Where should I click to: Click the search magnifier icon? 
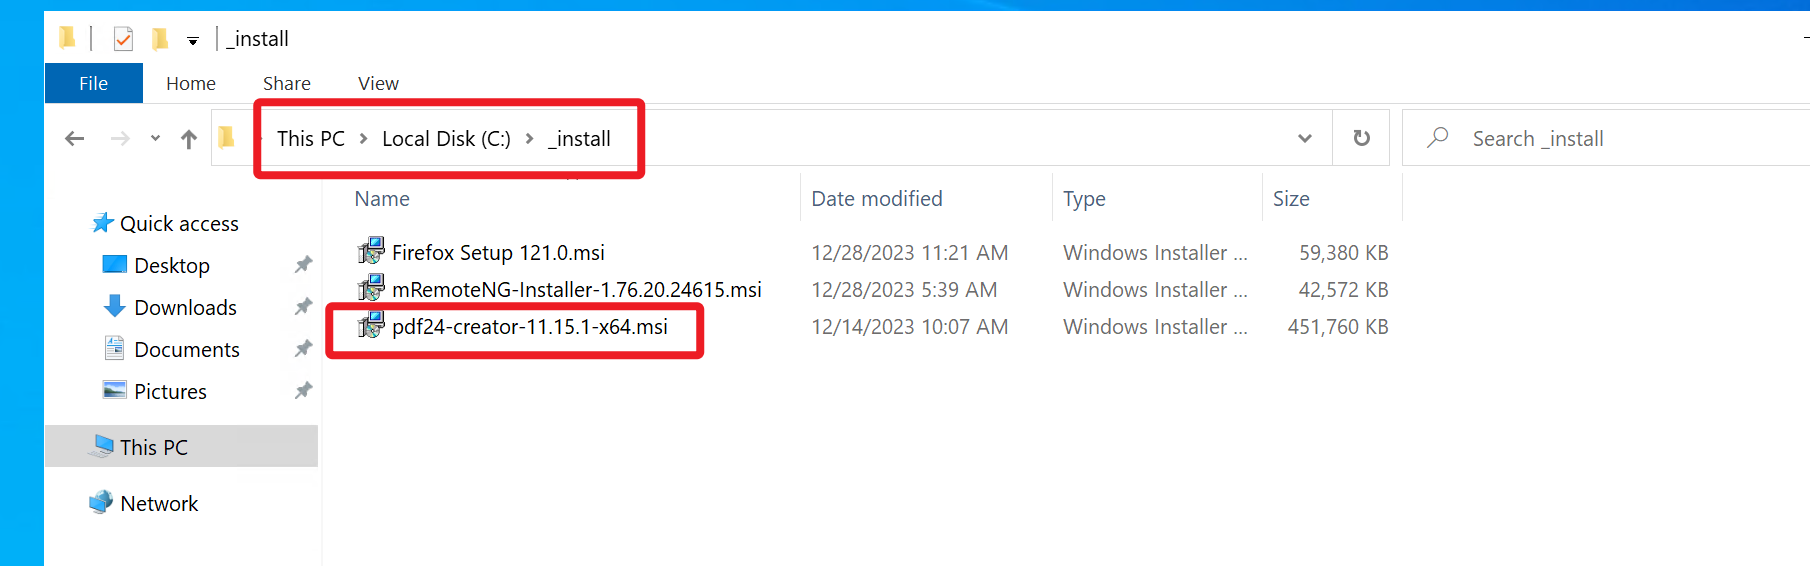click(x=1437, y=138)
